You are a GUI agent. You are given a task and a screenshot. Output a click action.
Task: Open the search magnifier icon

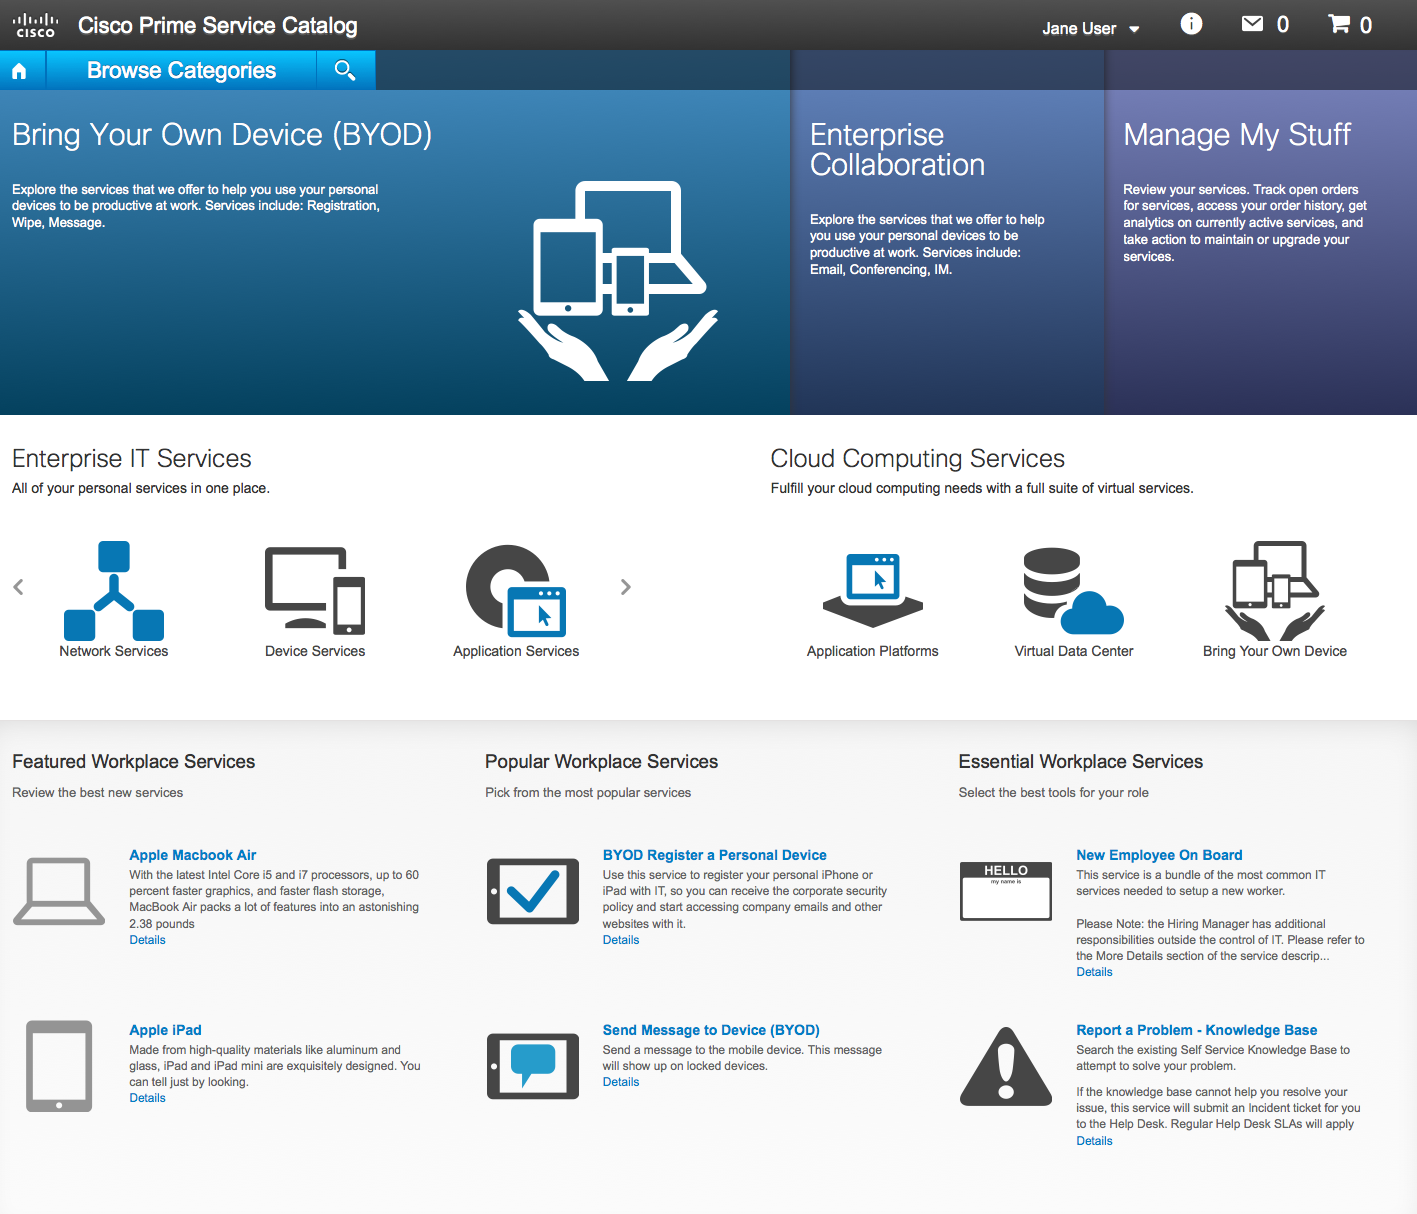click(345, 70)
